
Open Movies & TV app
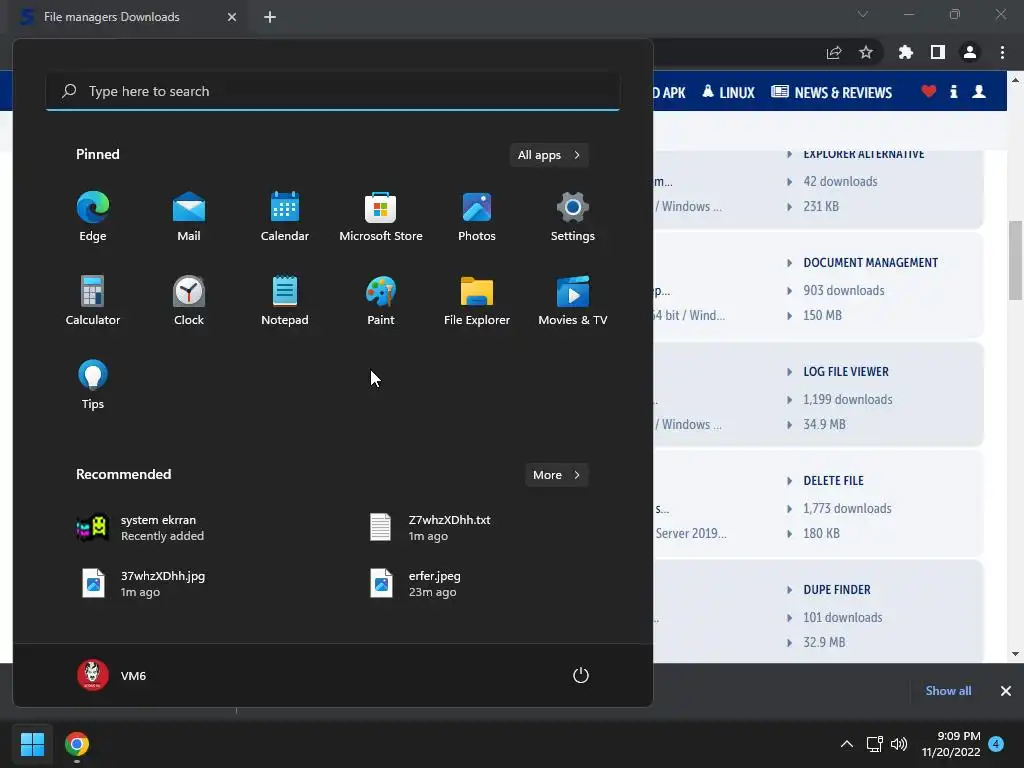573,300
